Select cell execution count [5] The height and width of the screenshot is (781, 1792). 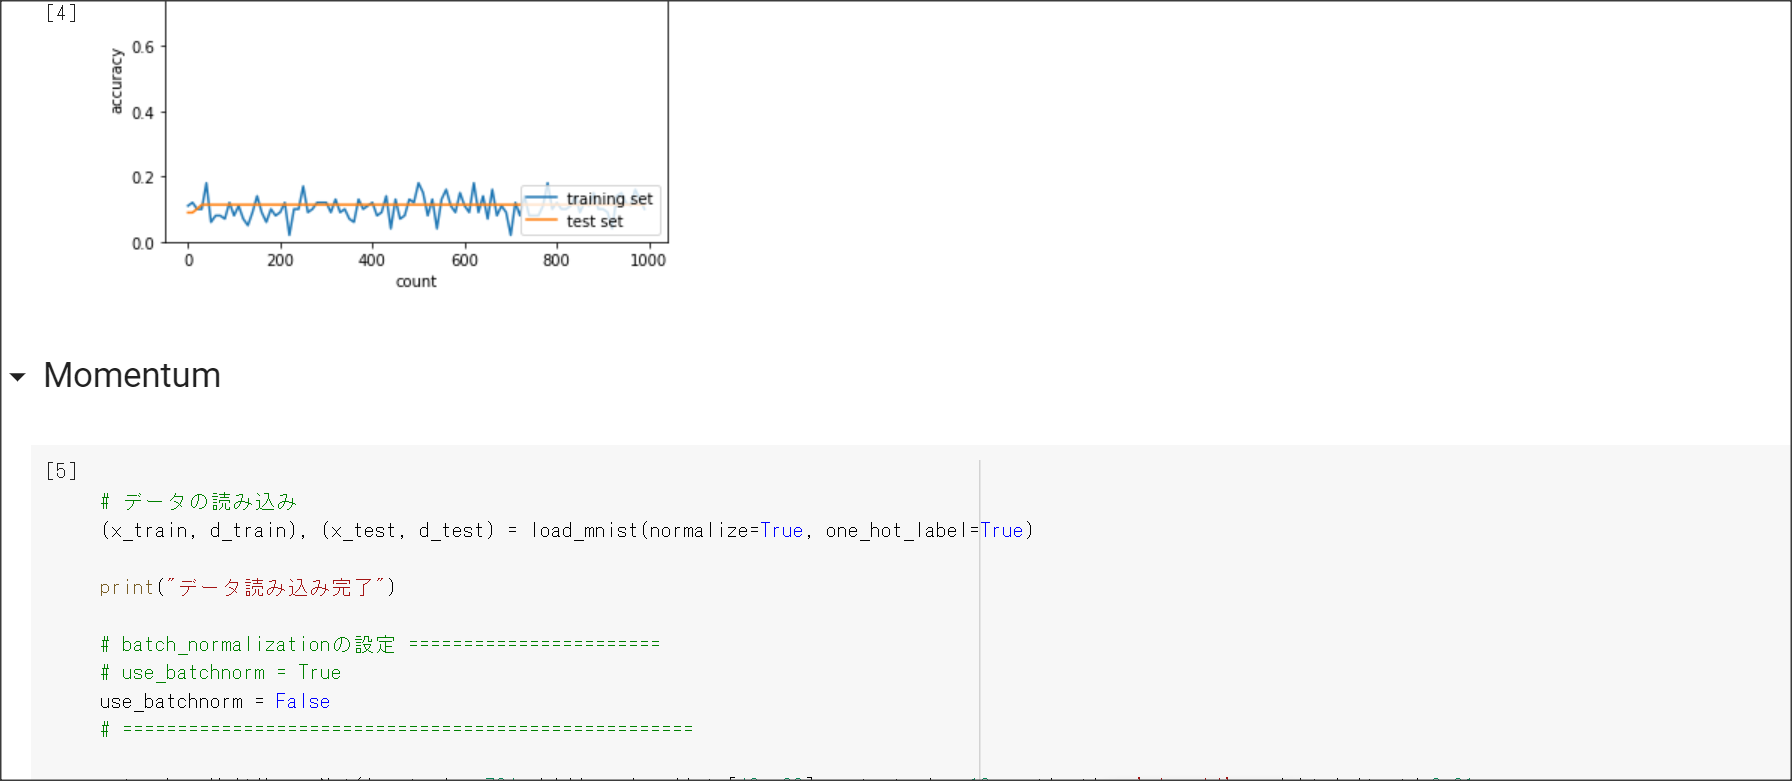coord(61,471)
